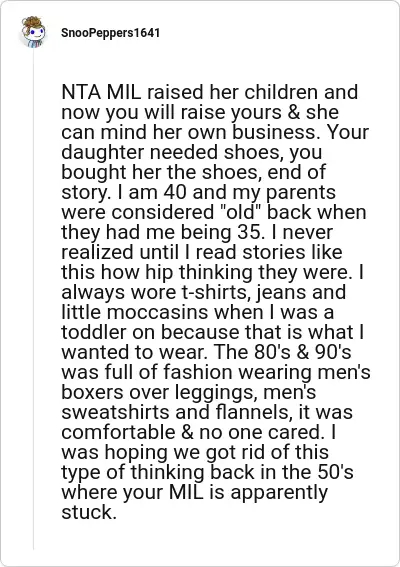Click the final word "stuck." of the comment
Image resolution: width=400 pixels, height=567 pixels.
coord(89,512)
